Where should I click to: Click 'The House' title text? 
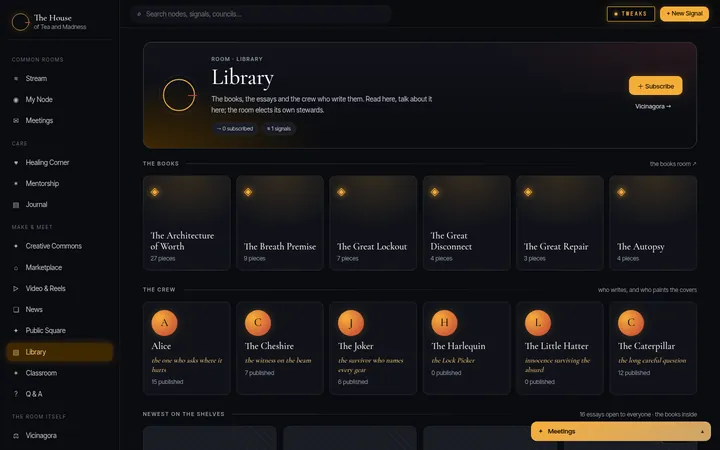pyautogui.click(x=52, y=18)
